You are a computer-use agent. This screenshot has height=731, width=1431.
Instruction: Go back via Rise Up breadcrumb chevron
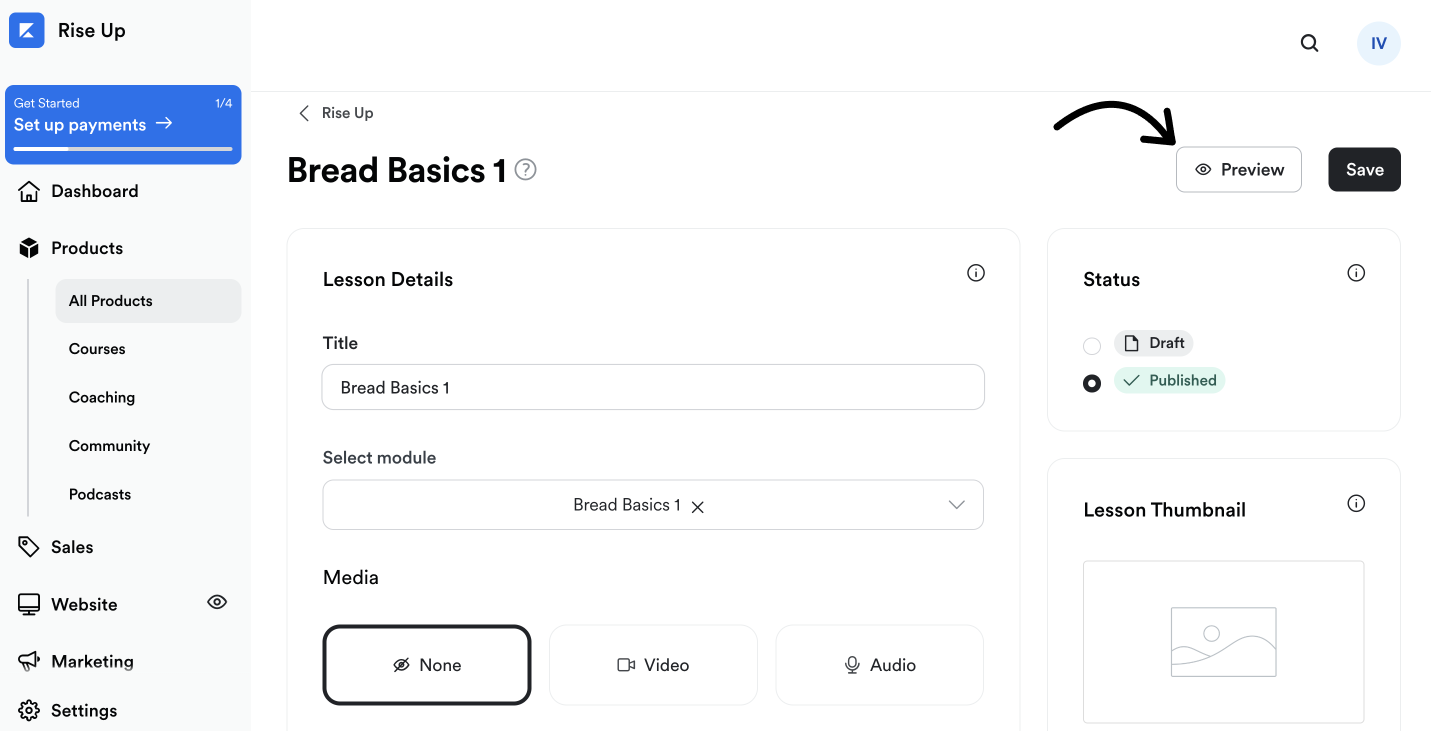click(304, 113)
